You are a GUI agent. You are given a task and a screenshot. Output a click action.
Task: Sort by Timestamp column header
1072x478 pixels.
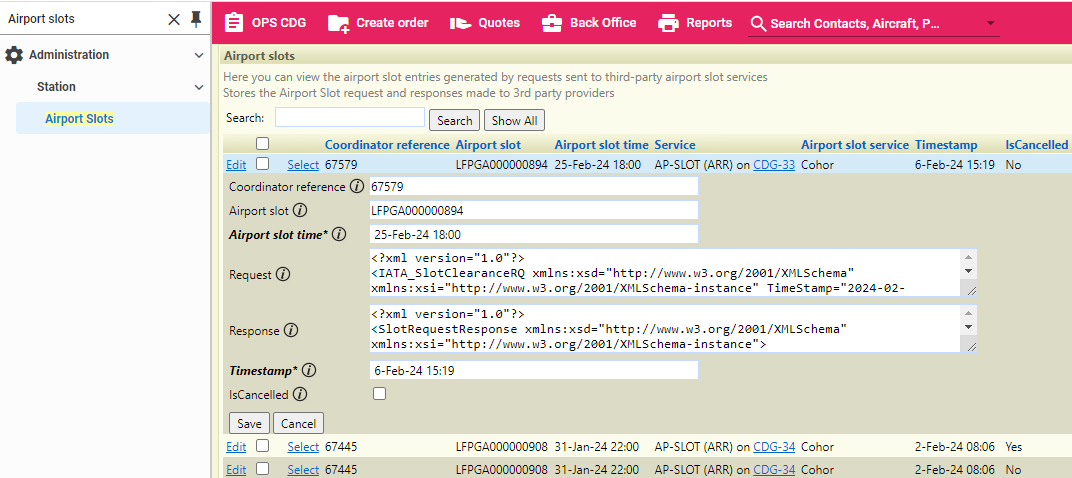(946, 145)
